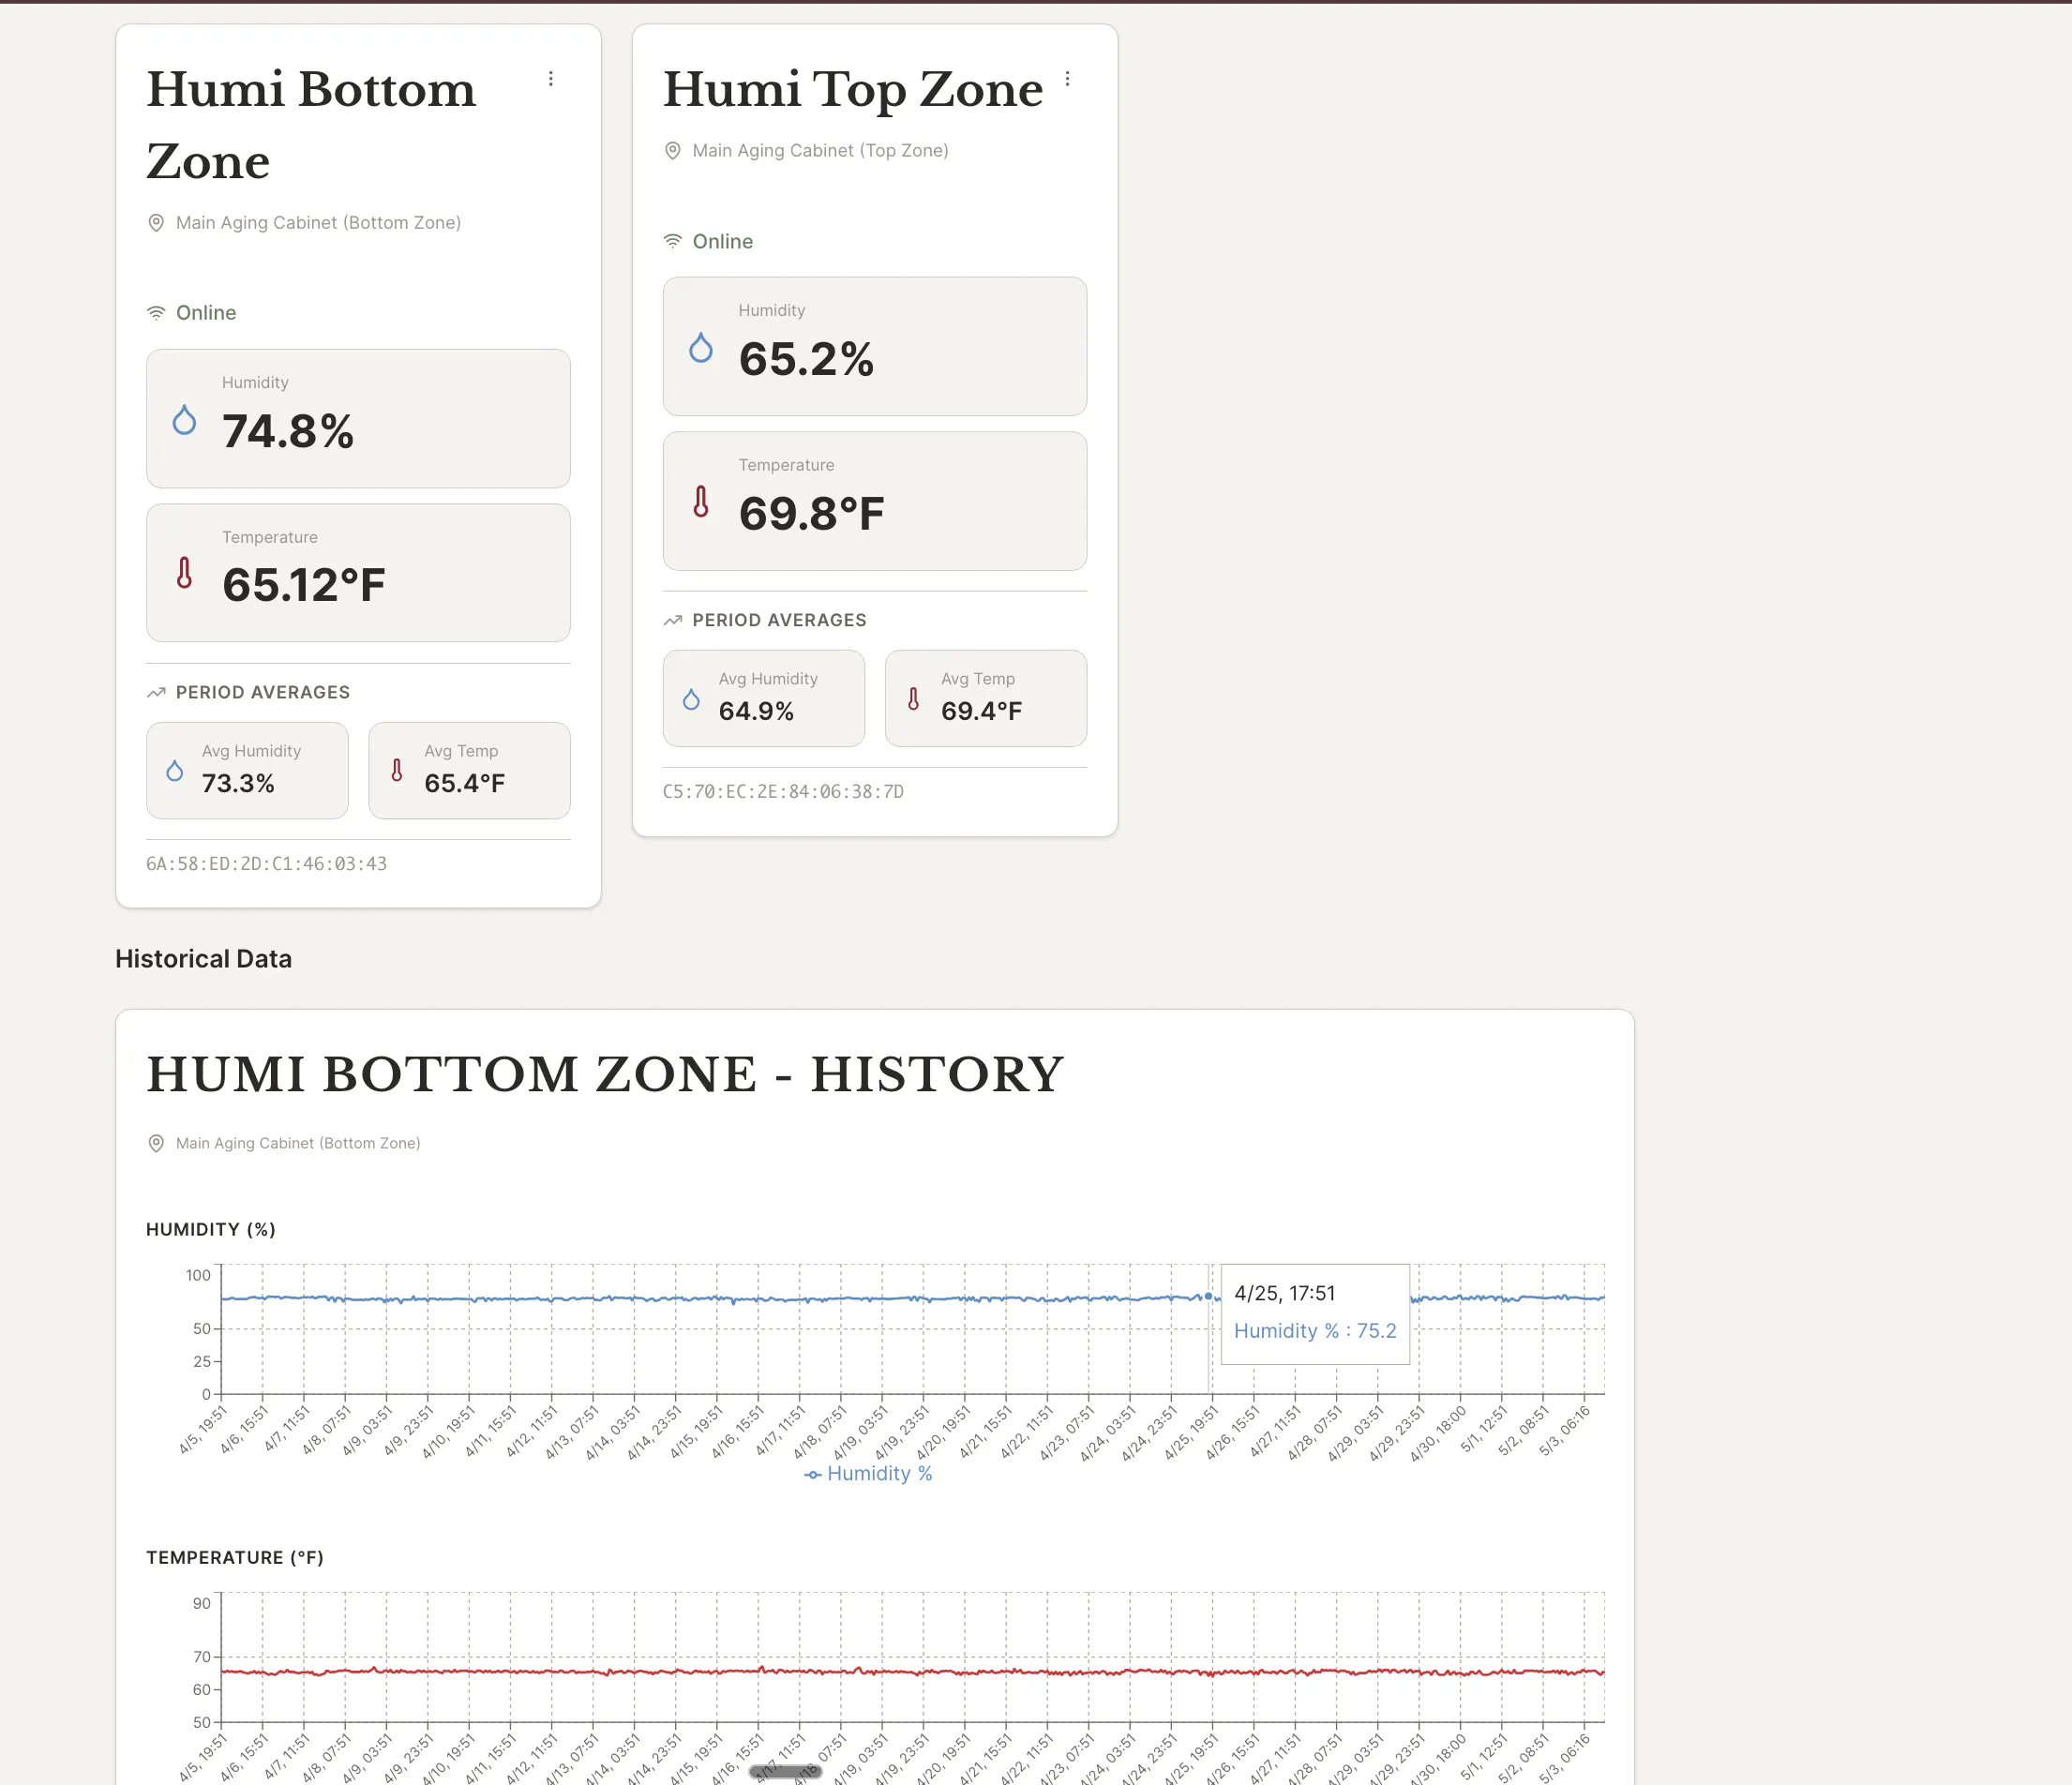Click 64.9% average humidity value
The height and width of the screenshot is (1785, 2072).
tap(756, 711)
